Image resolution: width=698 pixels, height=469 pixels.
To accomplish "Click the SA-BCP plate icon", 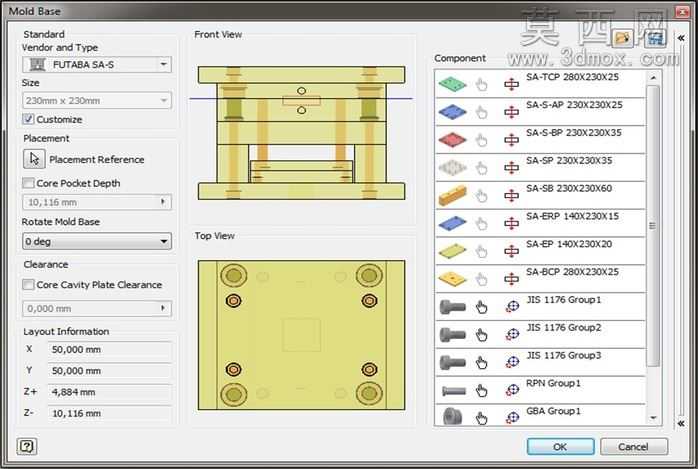I will coord(452,279).
